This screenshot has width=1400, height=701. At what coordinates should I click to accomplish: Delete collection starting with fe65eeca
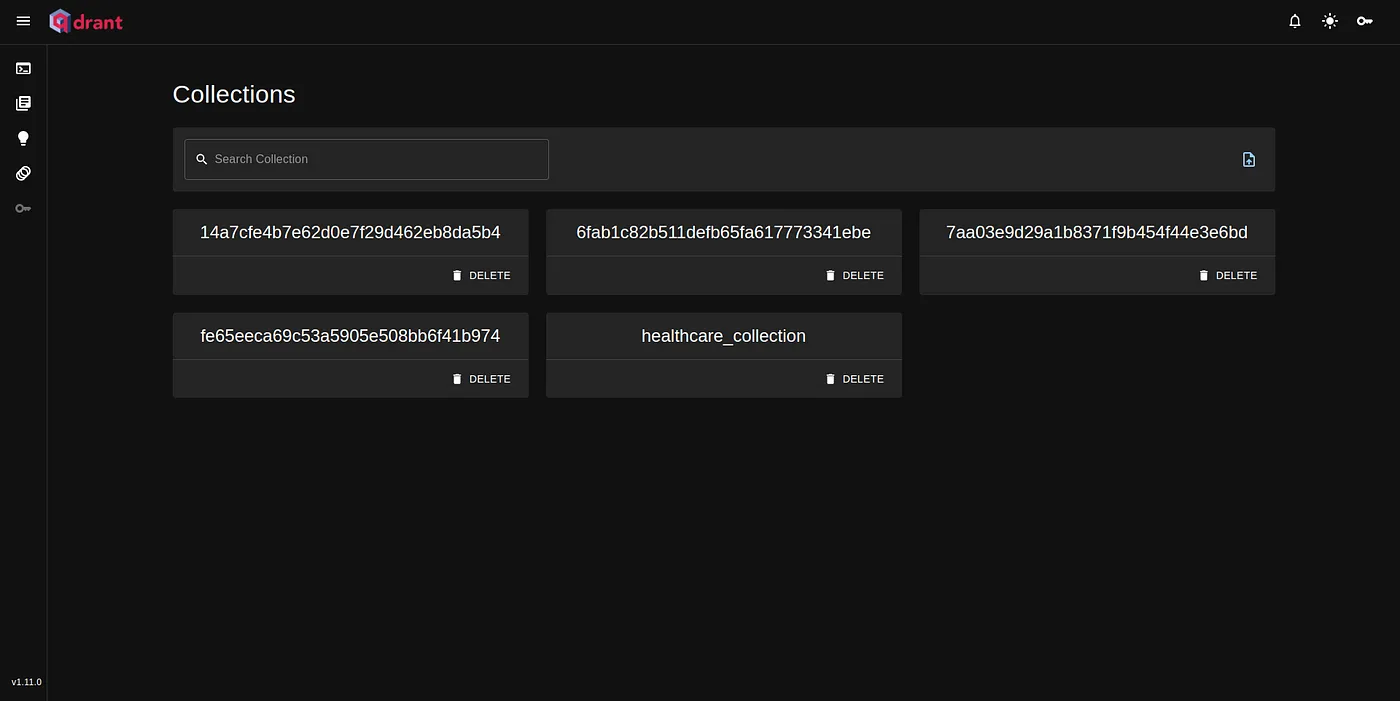pyautogui.click(x=481, y=379)
